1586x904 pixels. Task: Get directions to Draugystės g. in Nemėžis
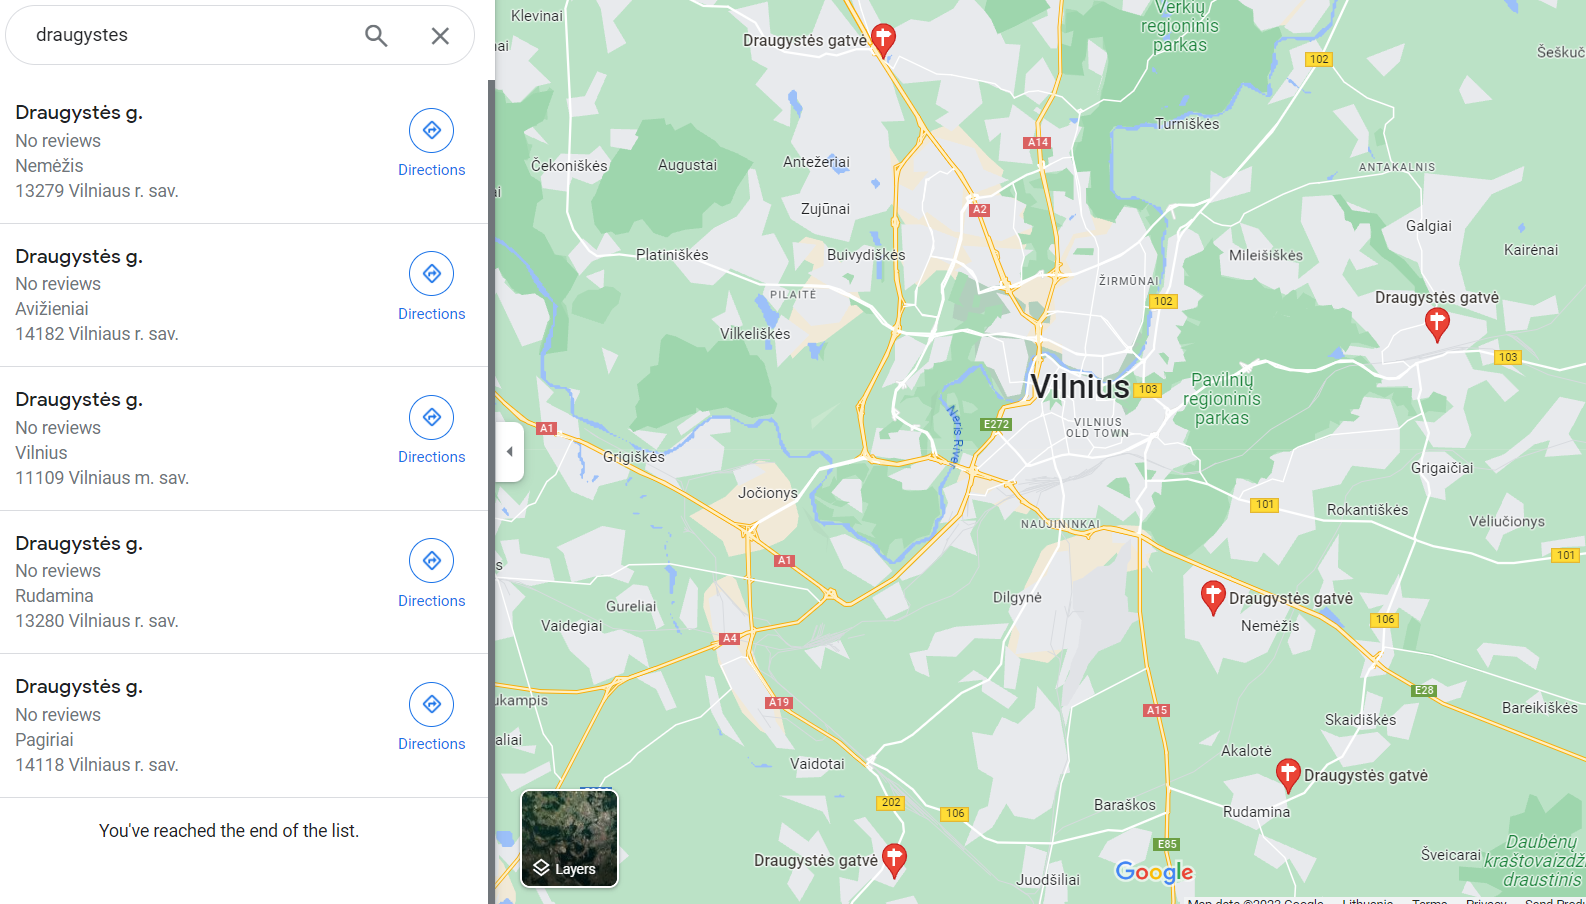(431, 143)
